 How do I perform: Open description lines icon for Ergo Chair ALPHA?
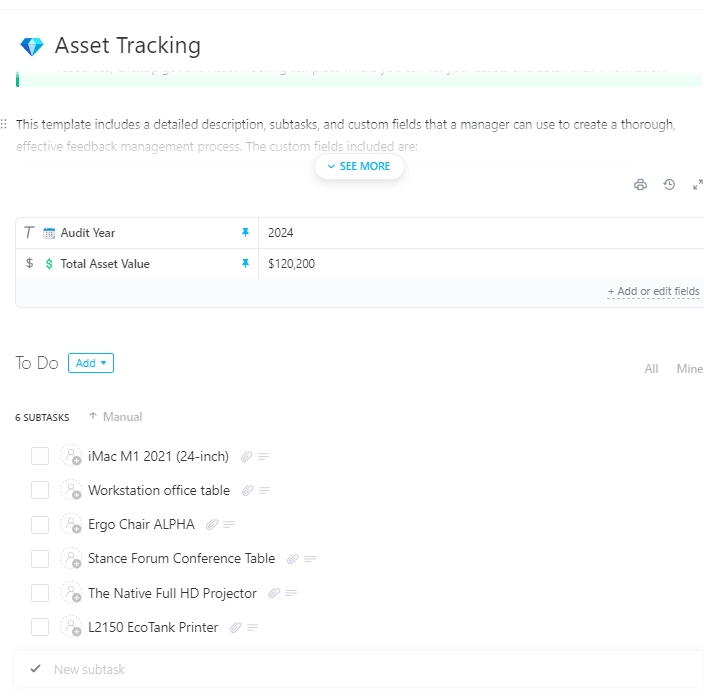[229, 524]
